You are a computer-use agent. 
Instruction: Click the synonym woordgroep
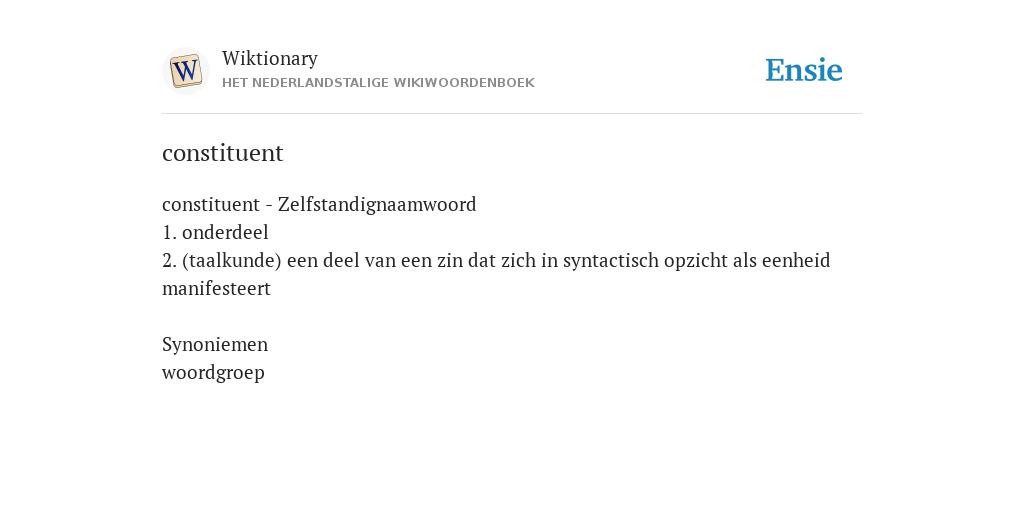click(214, 373)
